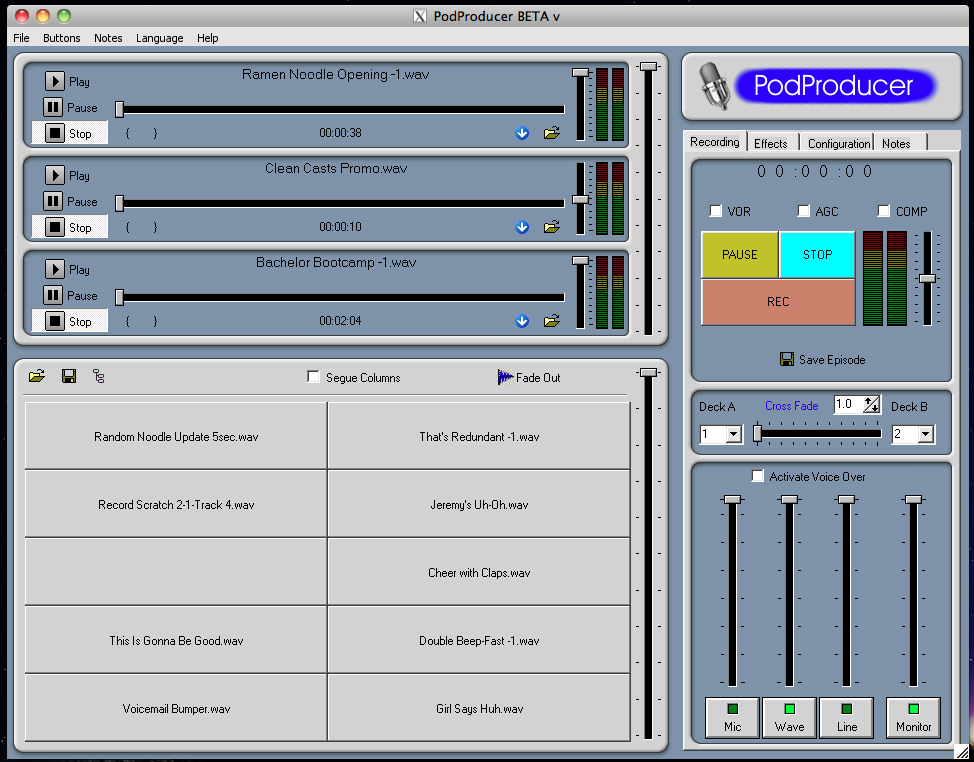Click blue down arrow on Clean Casts Promo deck
This screenshot has height=762, width=974.
(x=522, y=227)
